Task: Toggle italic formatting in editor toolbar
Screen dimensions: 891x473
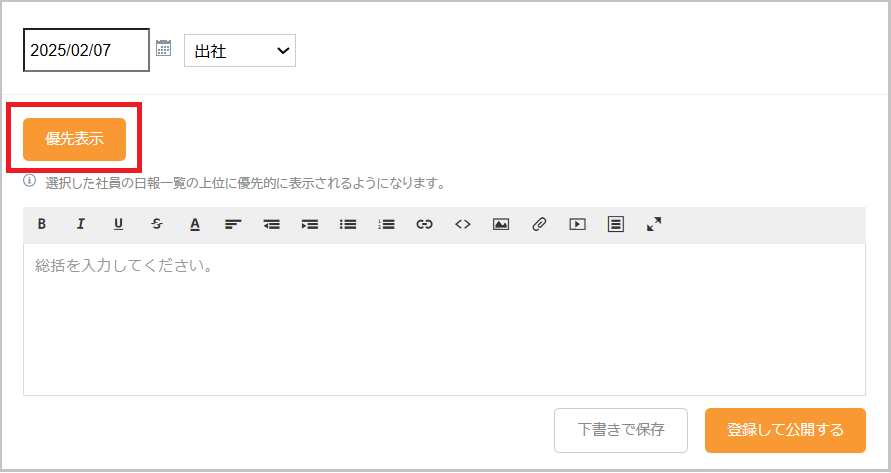Action: [80, 224]
